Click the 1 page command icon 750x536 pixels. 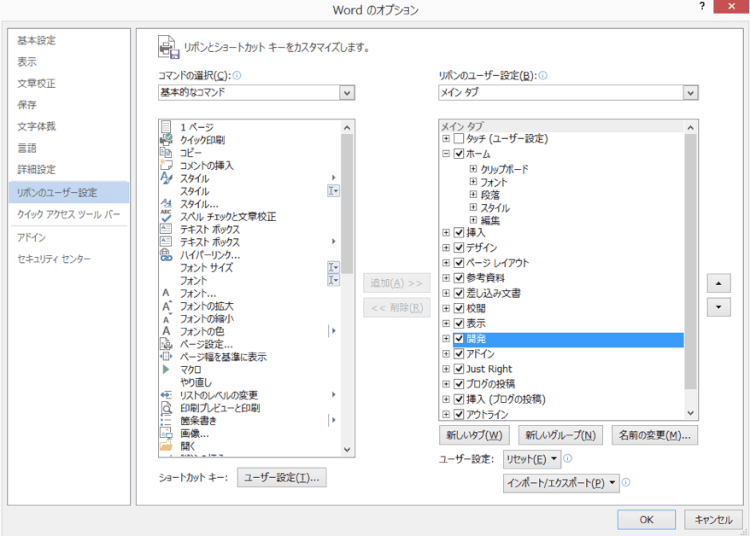[x=166, y=127]
